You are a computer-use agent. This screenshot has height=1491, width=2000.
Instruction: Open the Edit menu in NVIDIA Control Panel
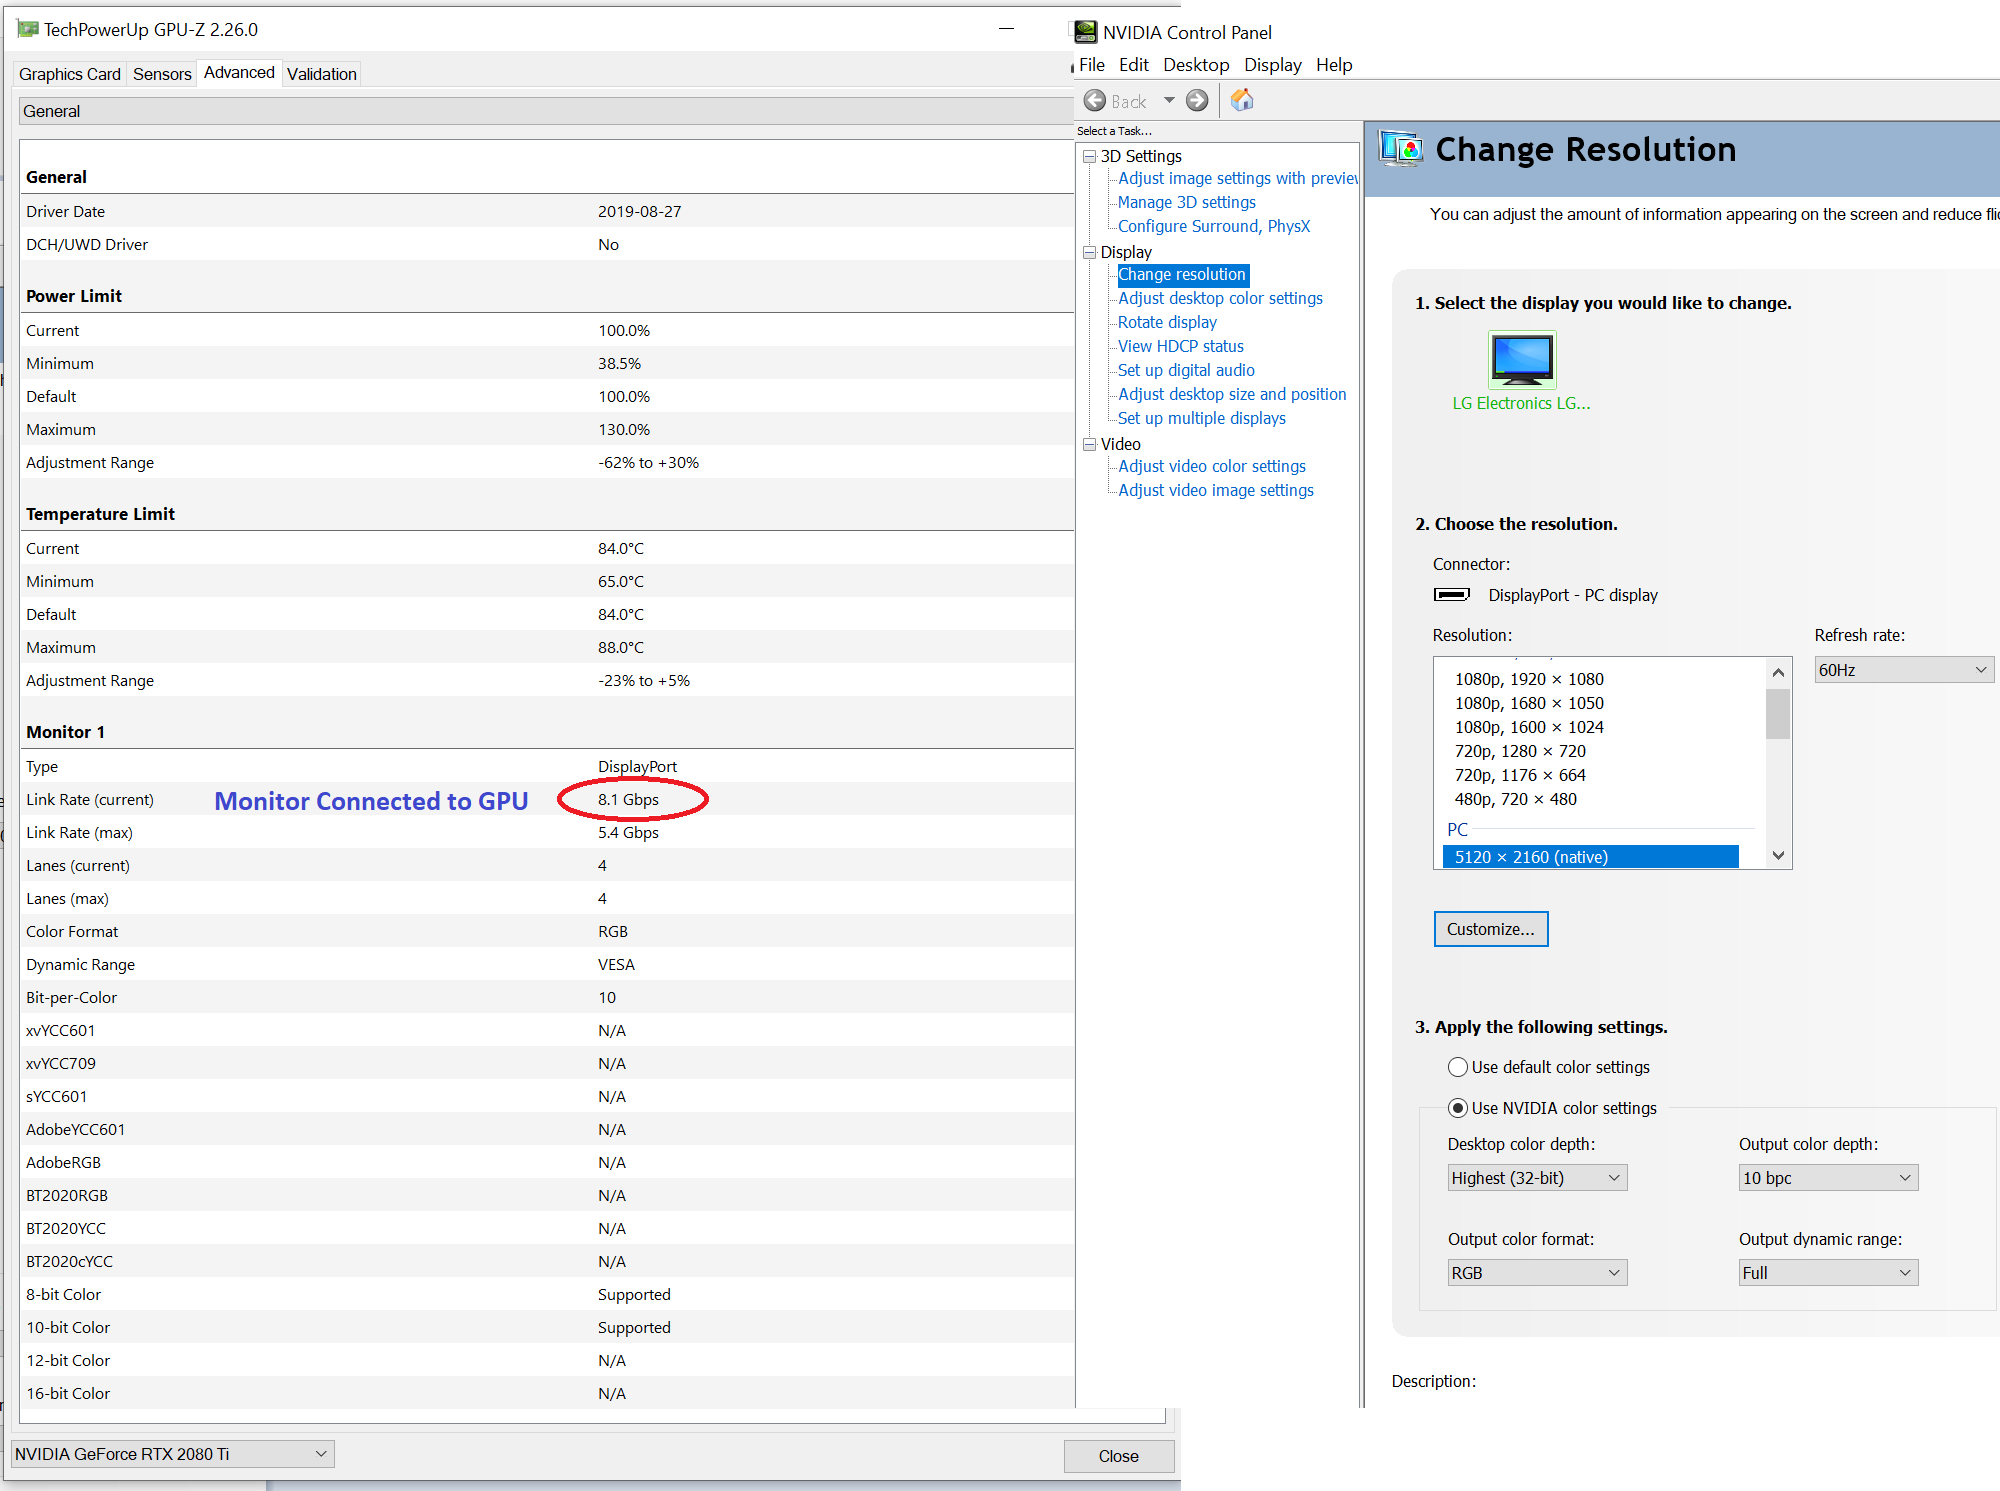(x=1134, y=65)
